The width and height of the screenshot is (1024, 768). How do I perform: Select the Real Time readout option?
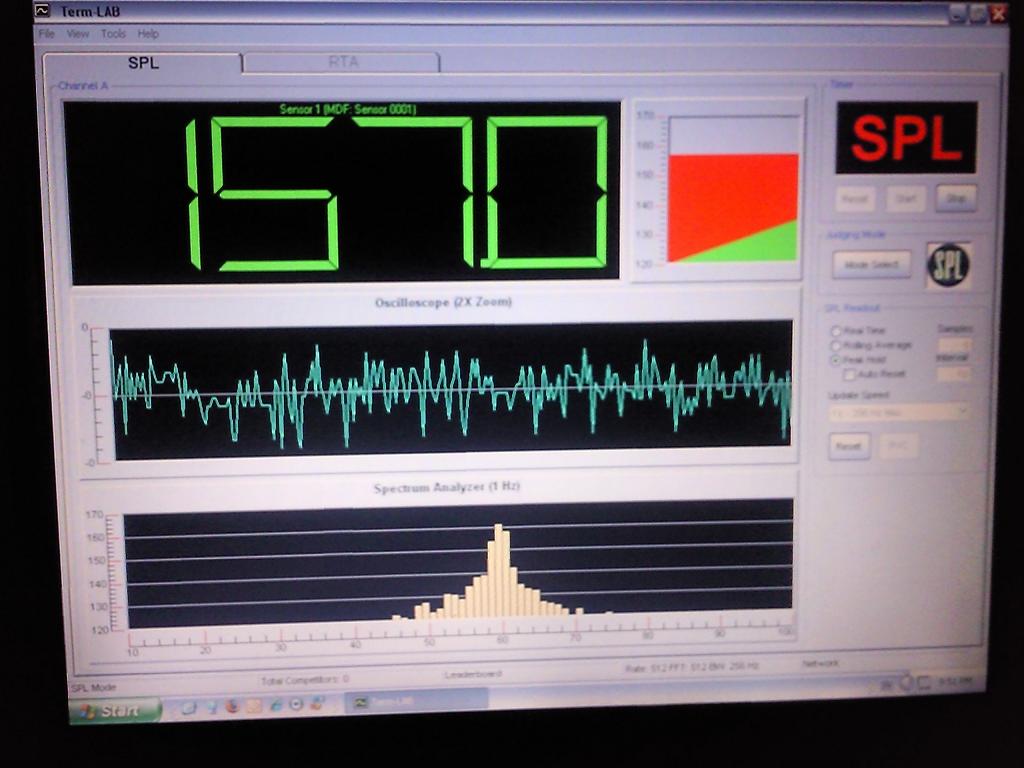836,331
